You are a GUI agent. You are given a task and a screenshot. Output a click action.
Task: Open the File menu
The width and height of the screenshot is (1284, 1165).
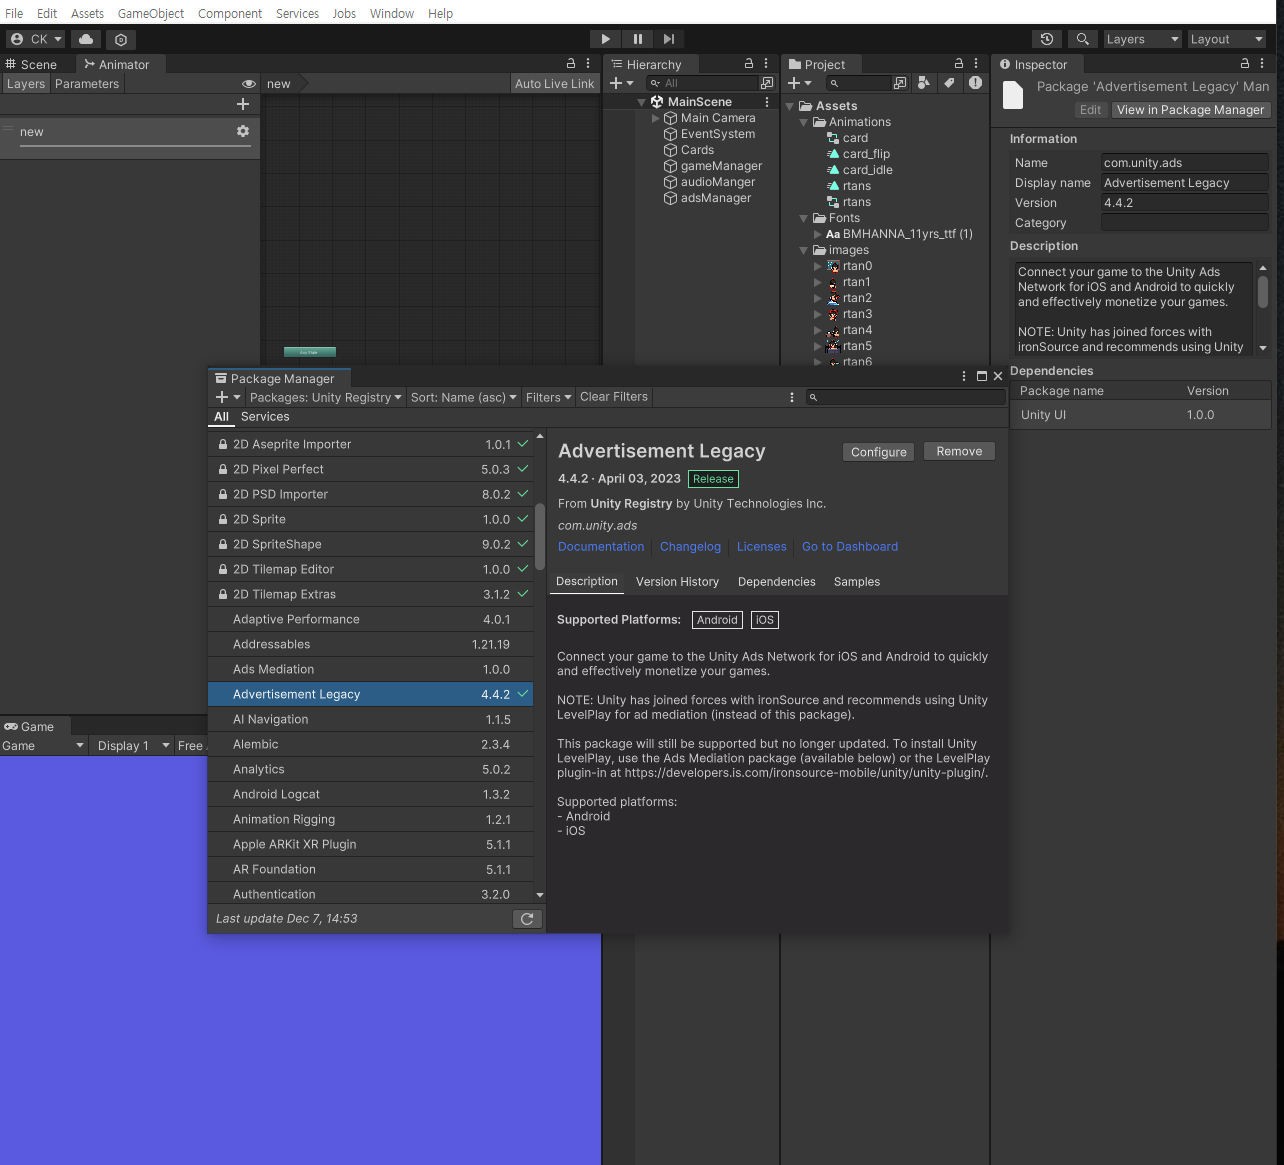point(14,13)
